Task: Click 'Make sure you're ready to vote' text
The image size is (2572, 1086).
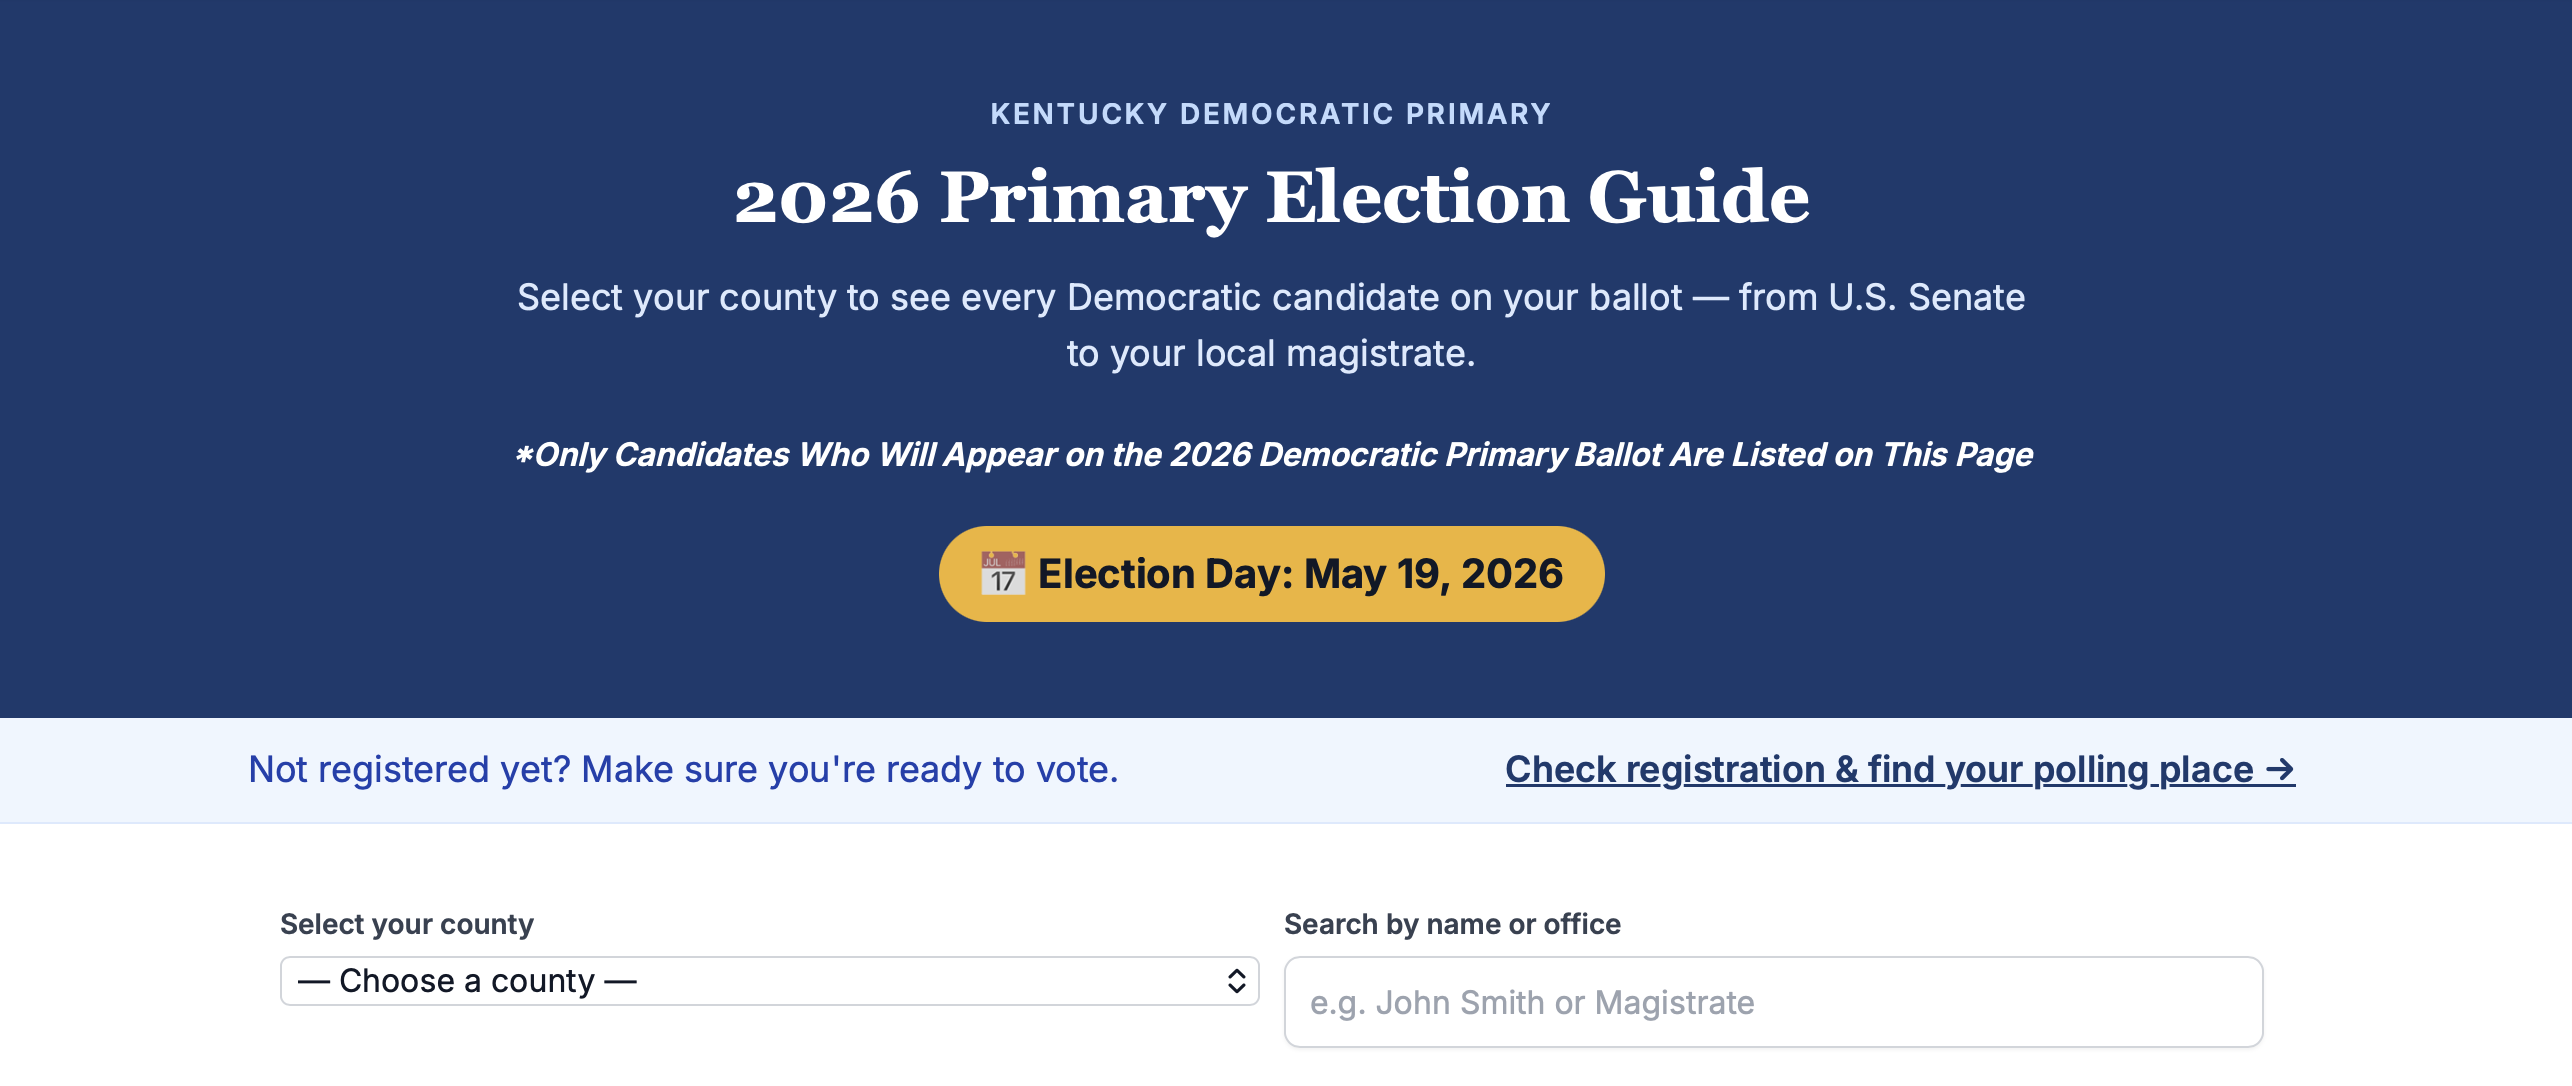Action: point(849,770)
